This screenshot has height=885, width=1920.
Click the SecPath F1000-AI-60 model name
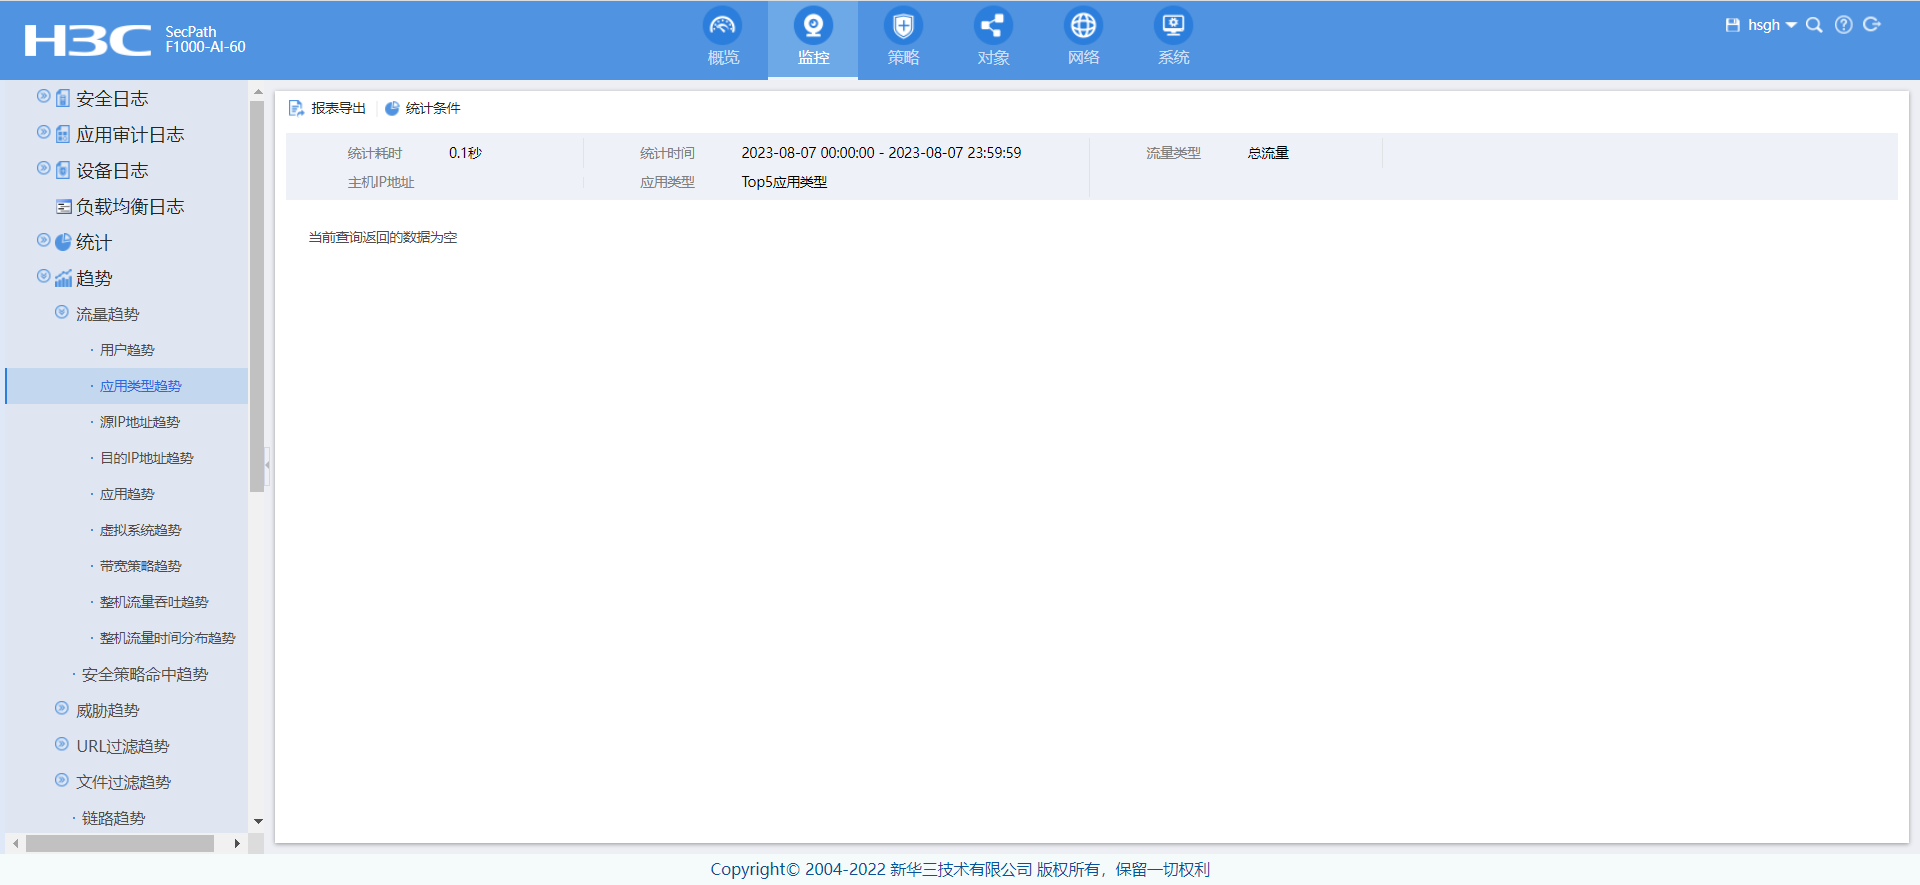click(205, 39)
